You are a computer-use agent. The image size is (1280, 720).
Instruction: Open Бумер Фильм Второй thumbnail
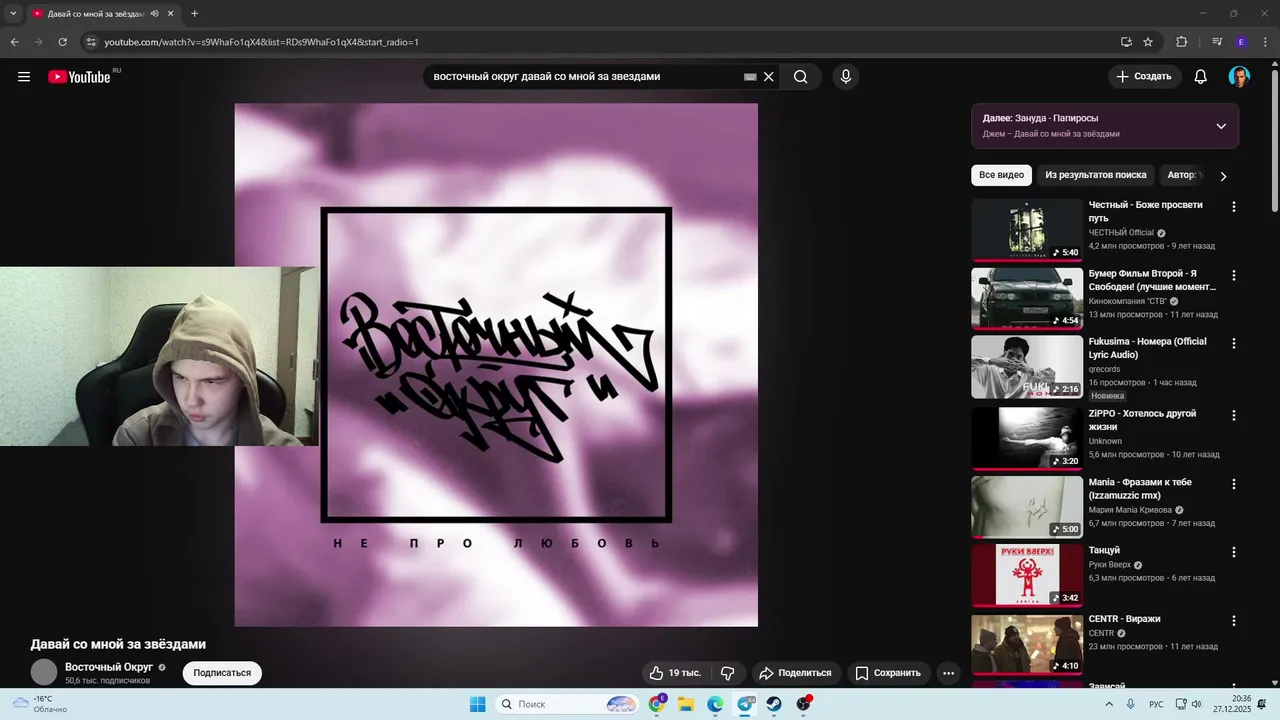click(1027, 298)
